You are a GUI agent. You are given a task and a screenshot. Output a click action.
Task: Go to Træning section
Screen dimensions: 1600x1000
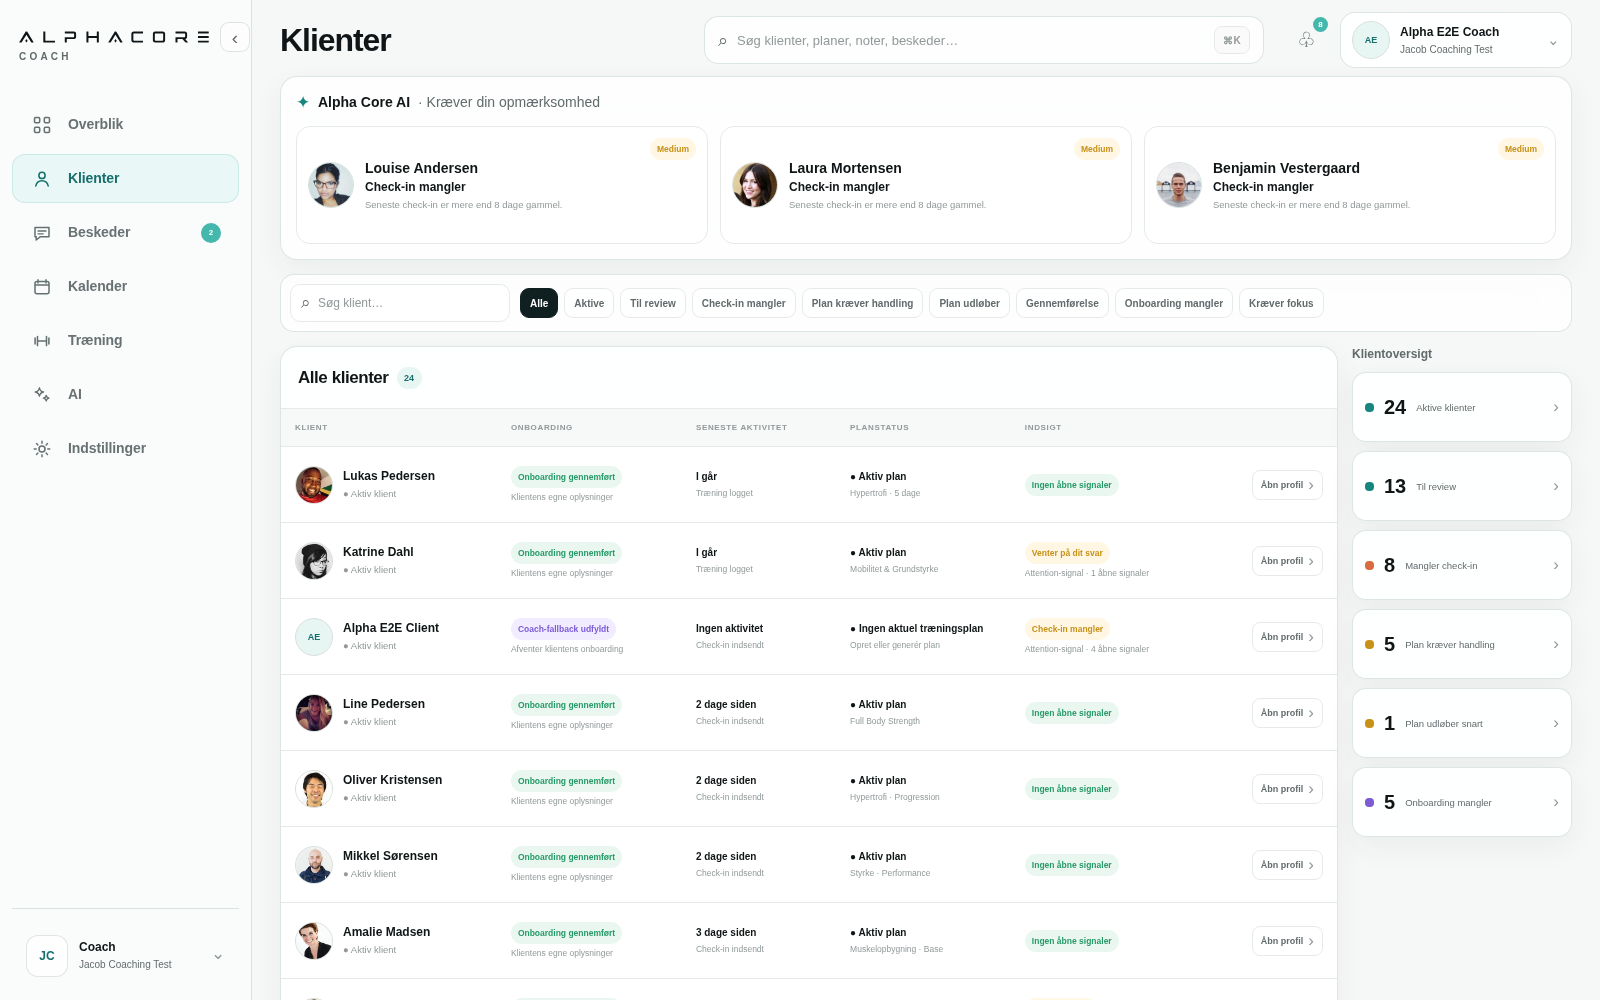coord(125,341)
